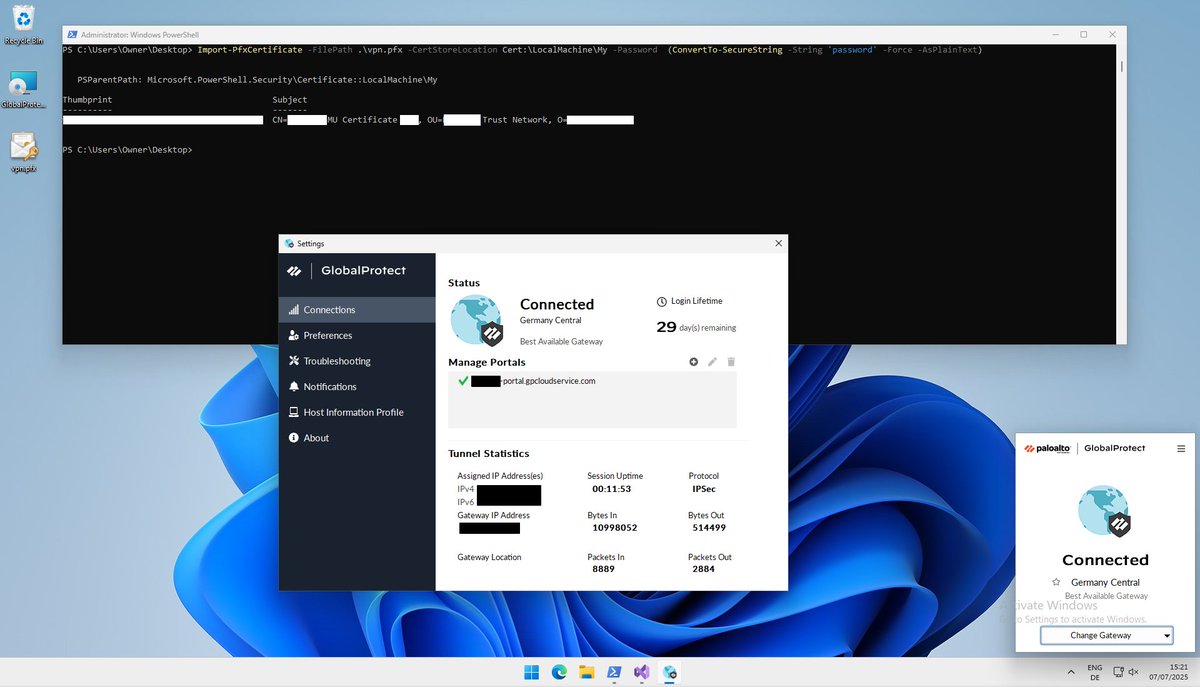Click the GlobalProtect taskbar icon
1200x687 pixels.
click(670, 672)
